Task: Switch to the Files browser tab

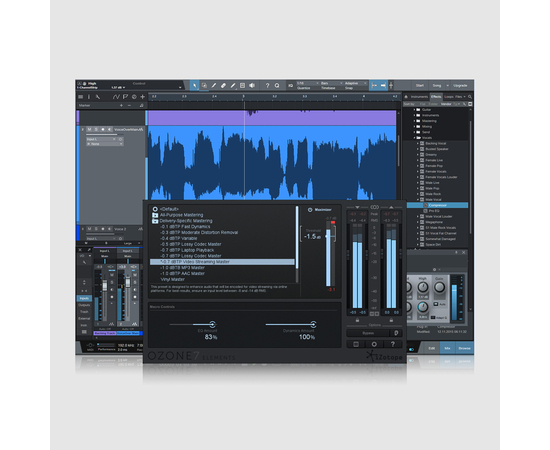Action: [x=458, y=96]
